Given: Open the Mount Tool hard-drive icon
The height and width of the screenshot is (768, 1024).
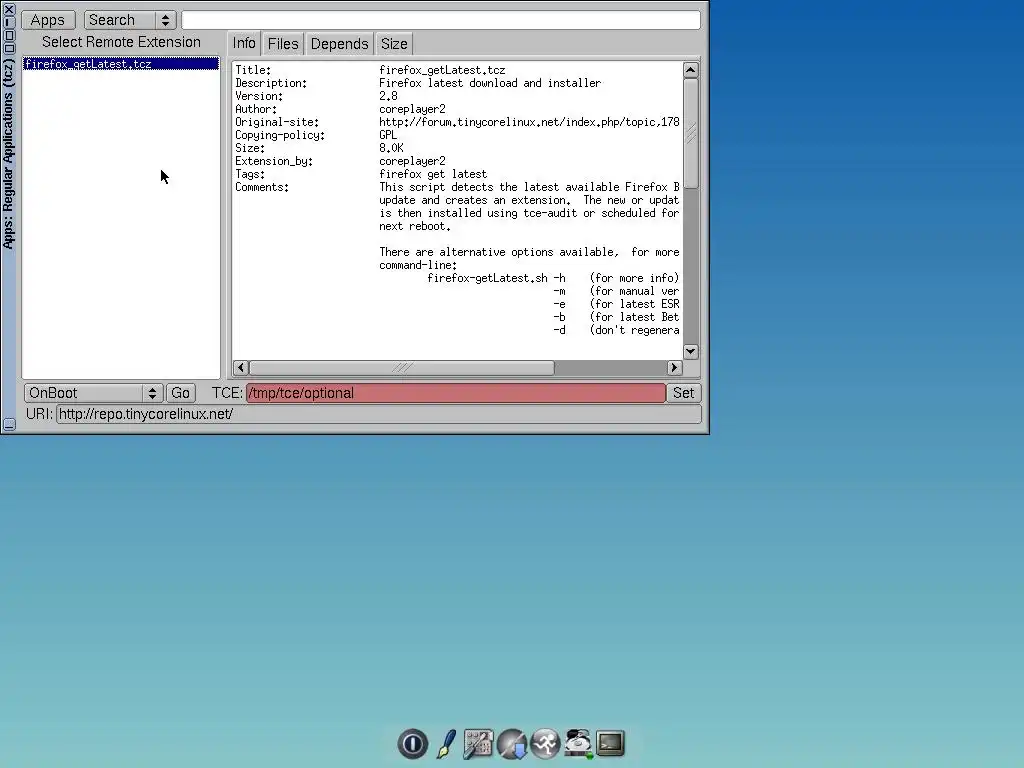Looking at the screenshot, I should 578,743.
